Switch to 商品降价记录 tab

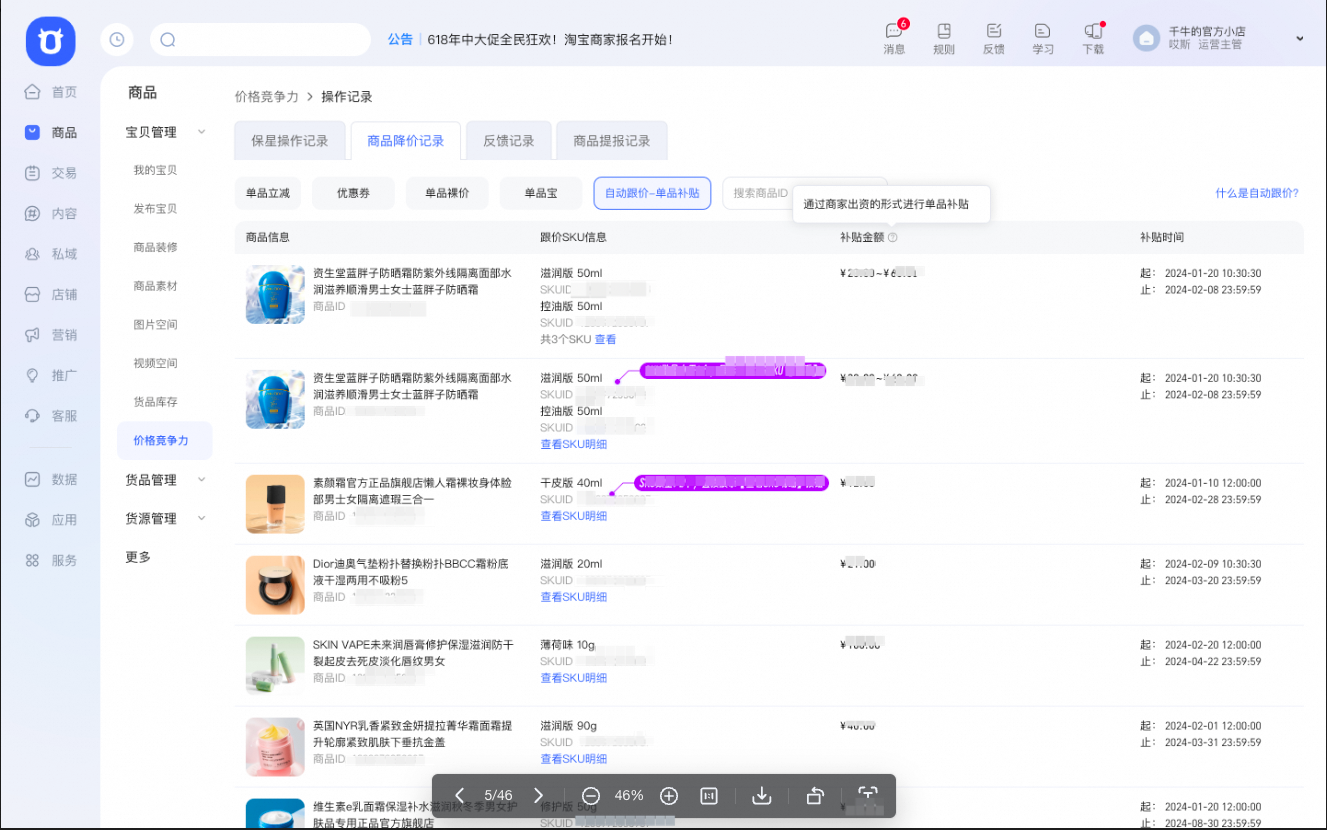coord(406,141)
